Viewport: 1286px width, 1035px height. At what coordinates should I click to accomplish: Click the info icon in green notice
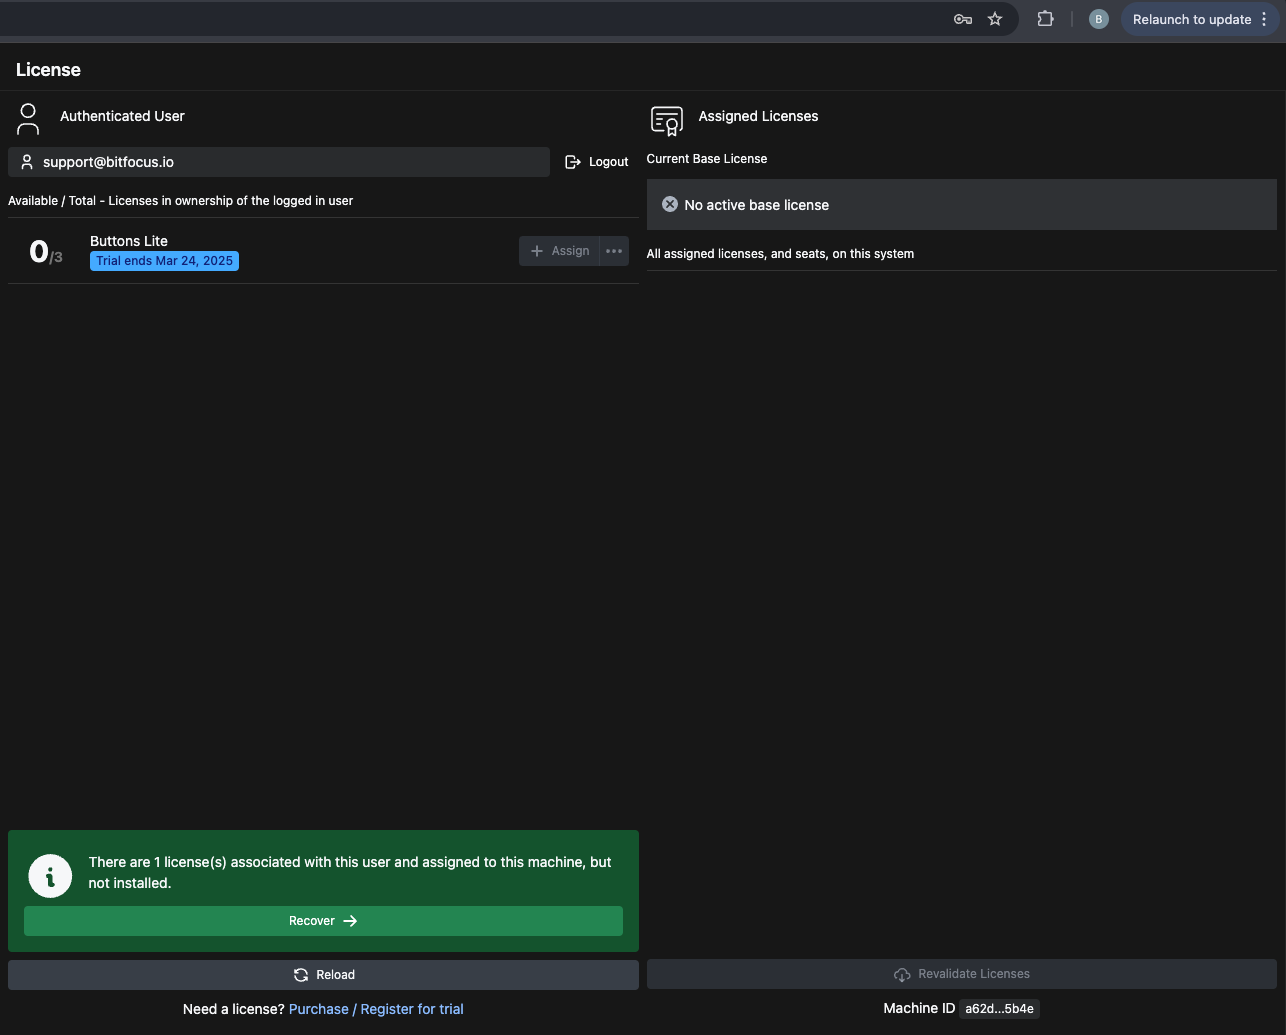pos(50,876)
